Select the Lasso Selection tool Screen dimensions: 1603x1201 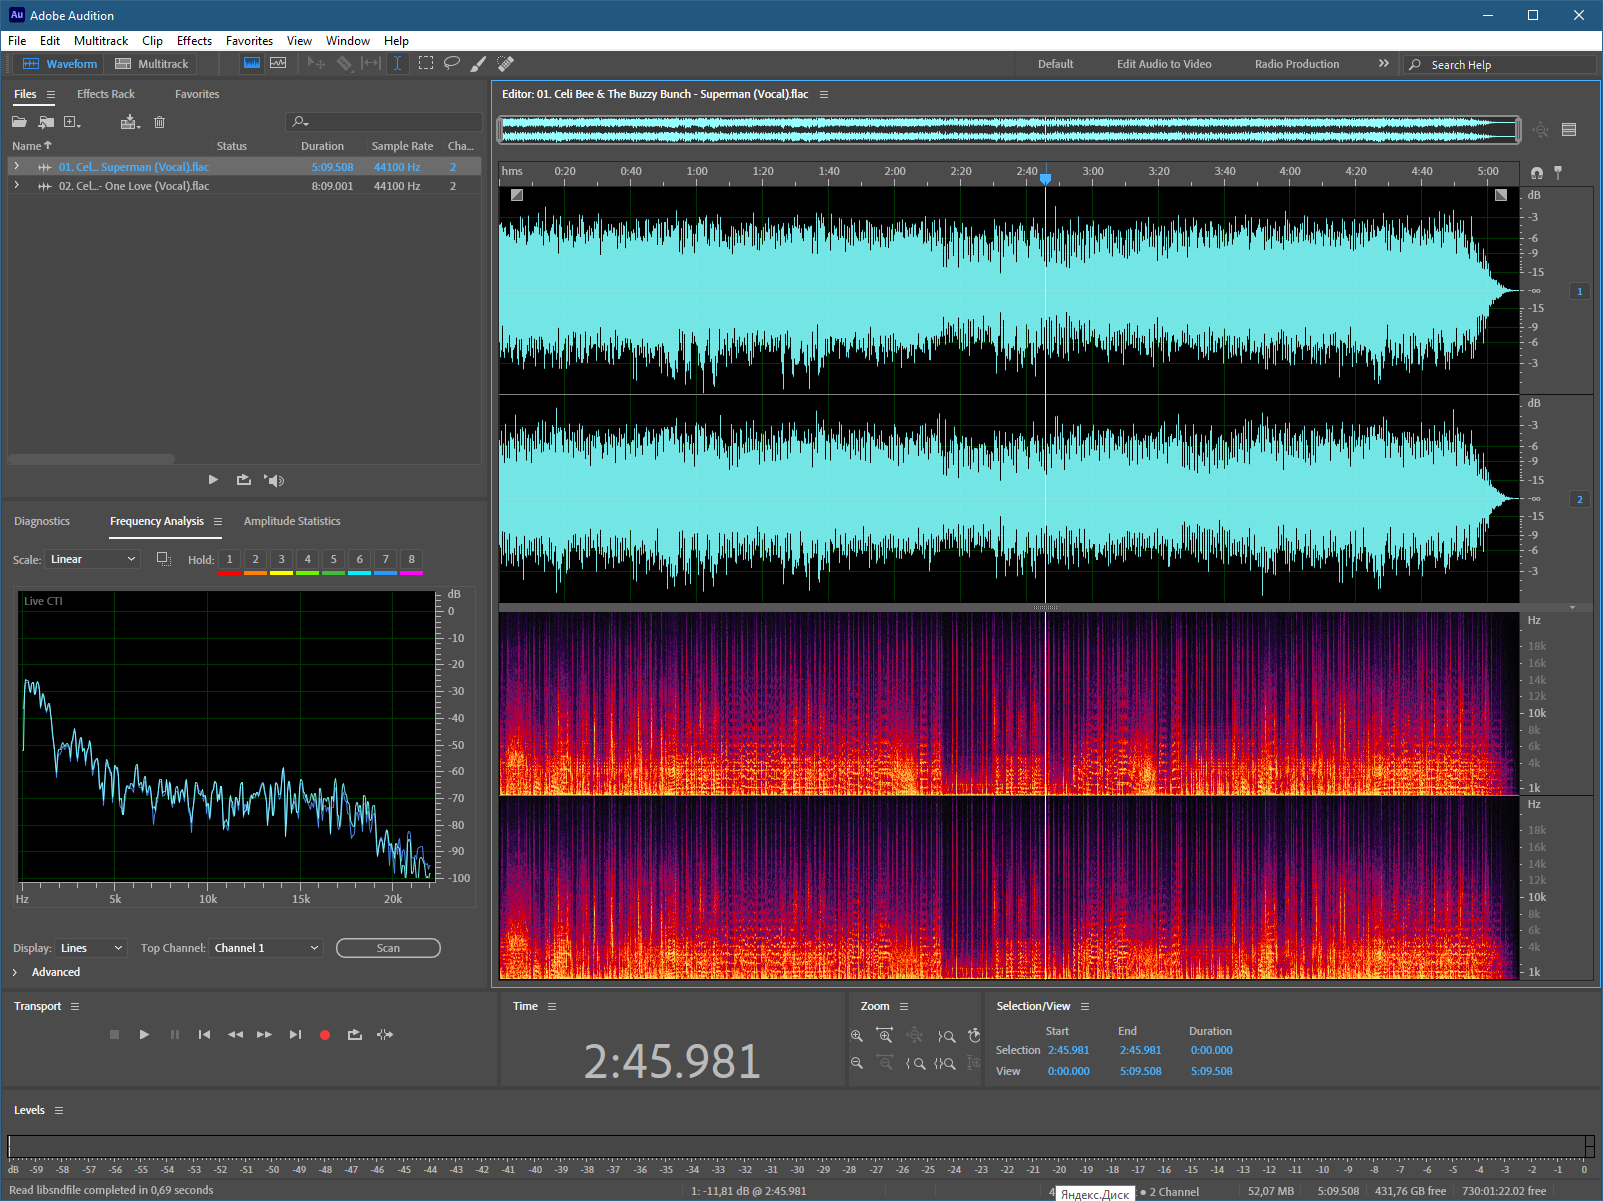[x=452, y=63]
